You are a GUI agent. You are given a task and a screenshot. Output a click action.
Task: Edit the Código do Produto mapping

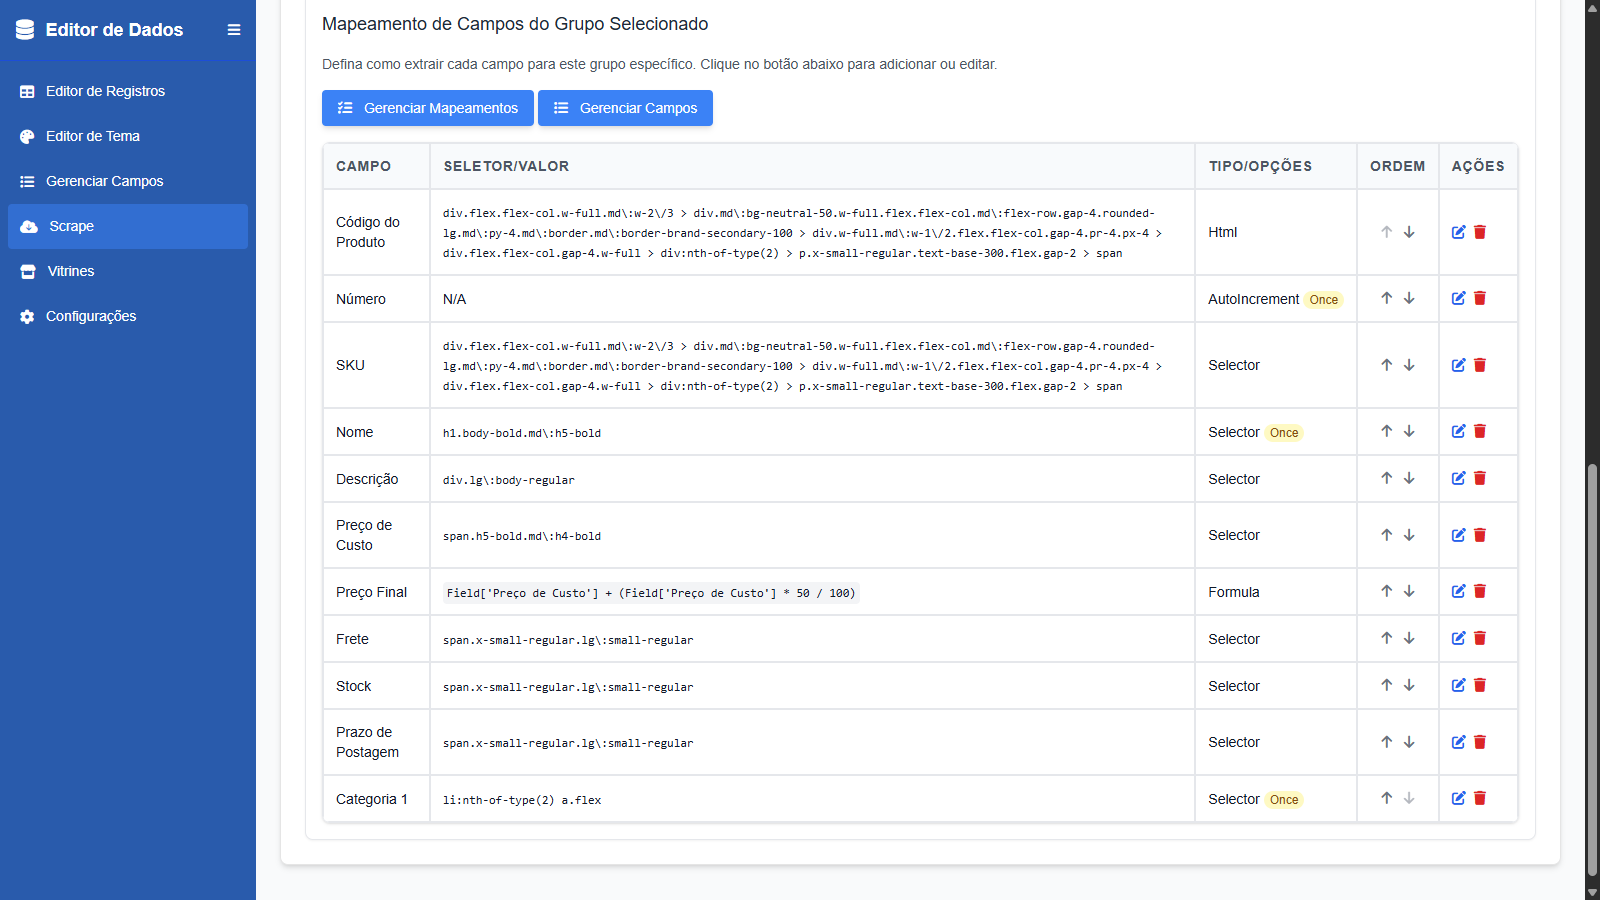click(x=1458, y=232)
